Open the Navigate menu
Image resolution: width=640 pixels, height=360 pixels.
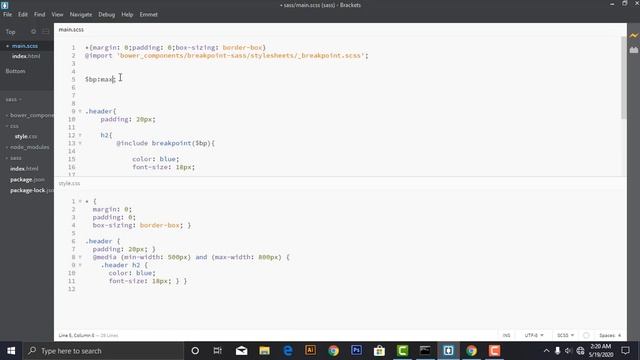tap(81, 14)
